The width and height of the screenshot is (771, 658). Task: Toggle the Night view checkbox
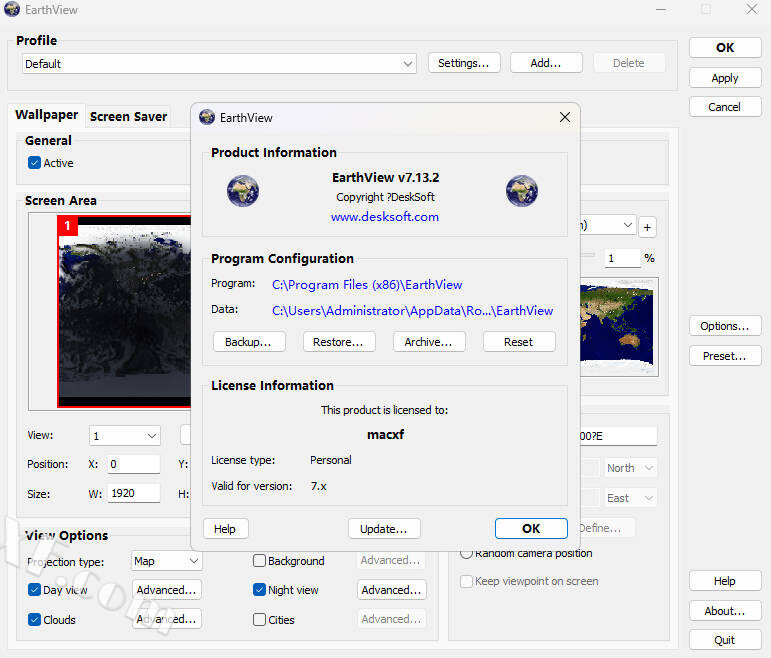259,590
